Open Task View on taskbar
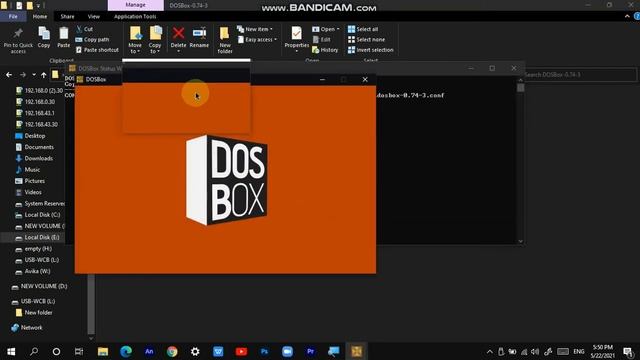The image size is (640, 360). 79,351
